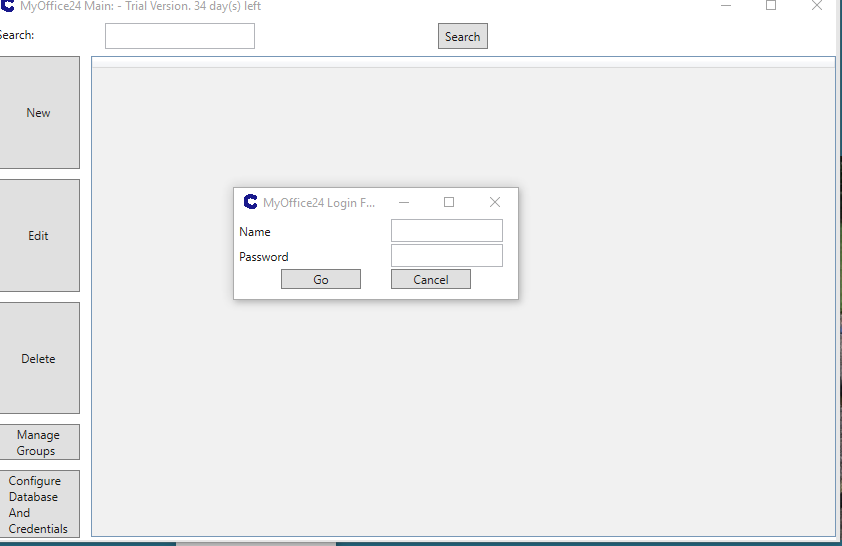Screen dimensions: 842x546
Task: Open Manage Groups
Action: tap(39, 442)
